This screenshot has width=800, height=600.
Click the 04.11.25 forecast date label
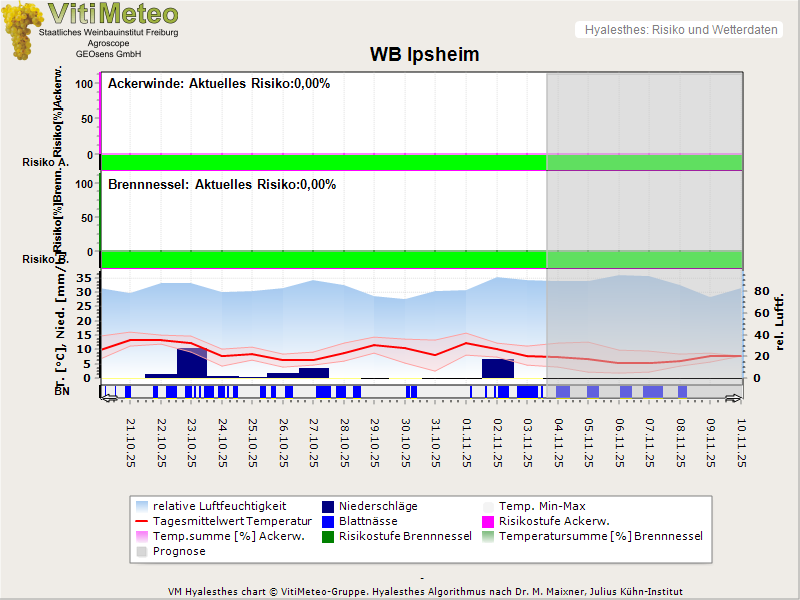click(561, 442)
